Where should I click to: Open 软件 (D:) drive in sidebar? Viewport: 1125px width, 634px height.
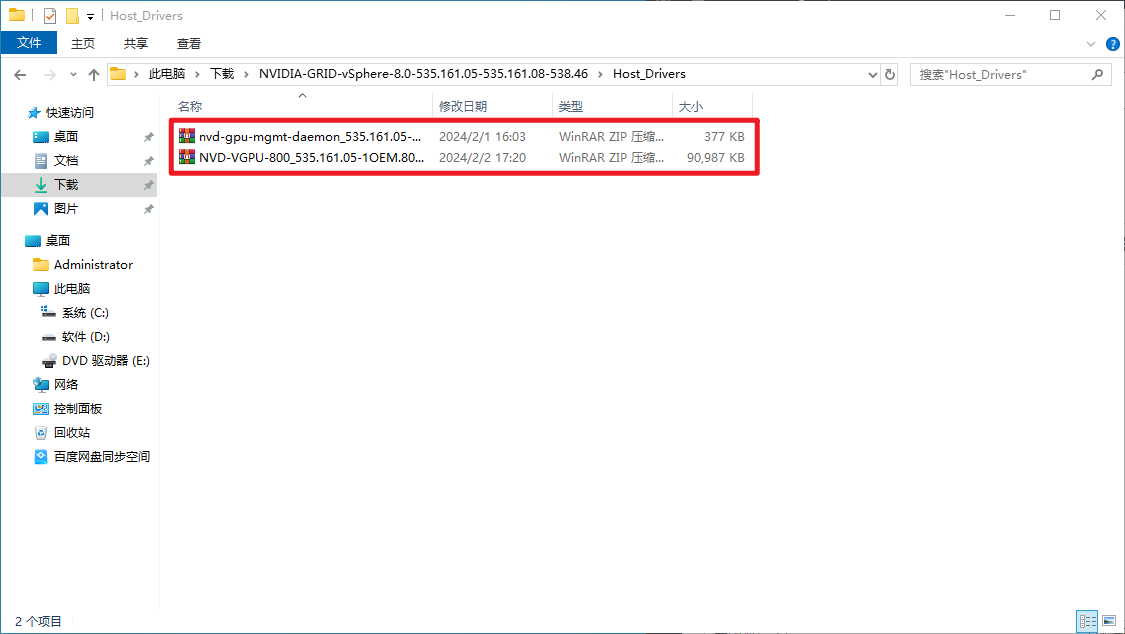tap(85, 337)
